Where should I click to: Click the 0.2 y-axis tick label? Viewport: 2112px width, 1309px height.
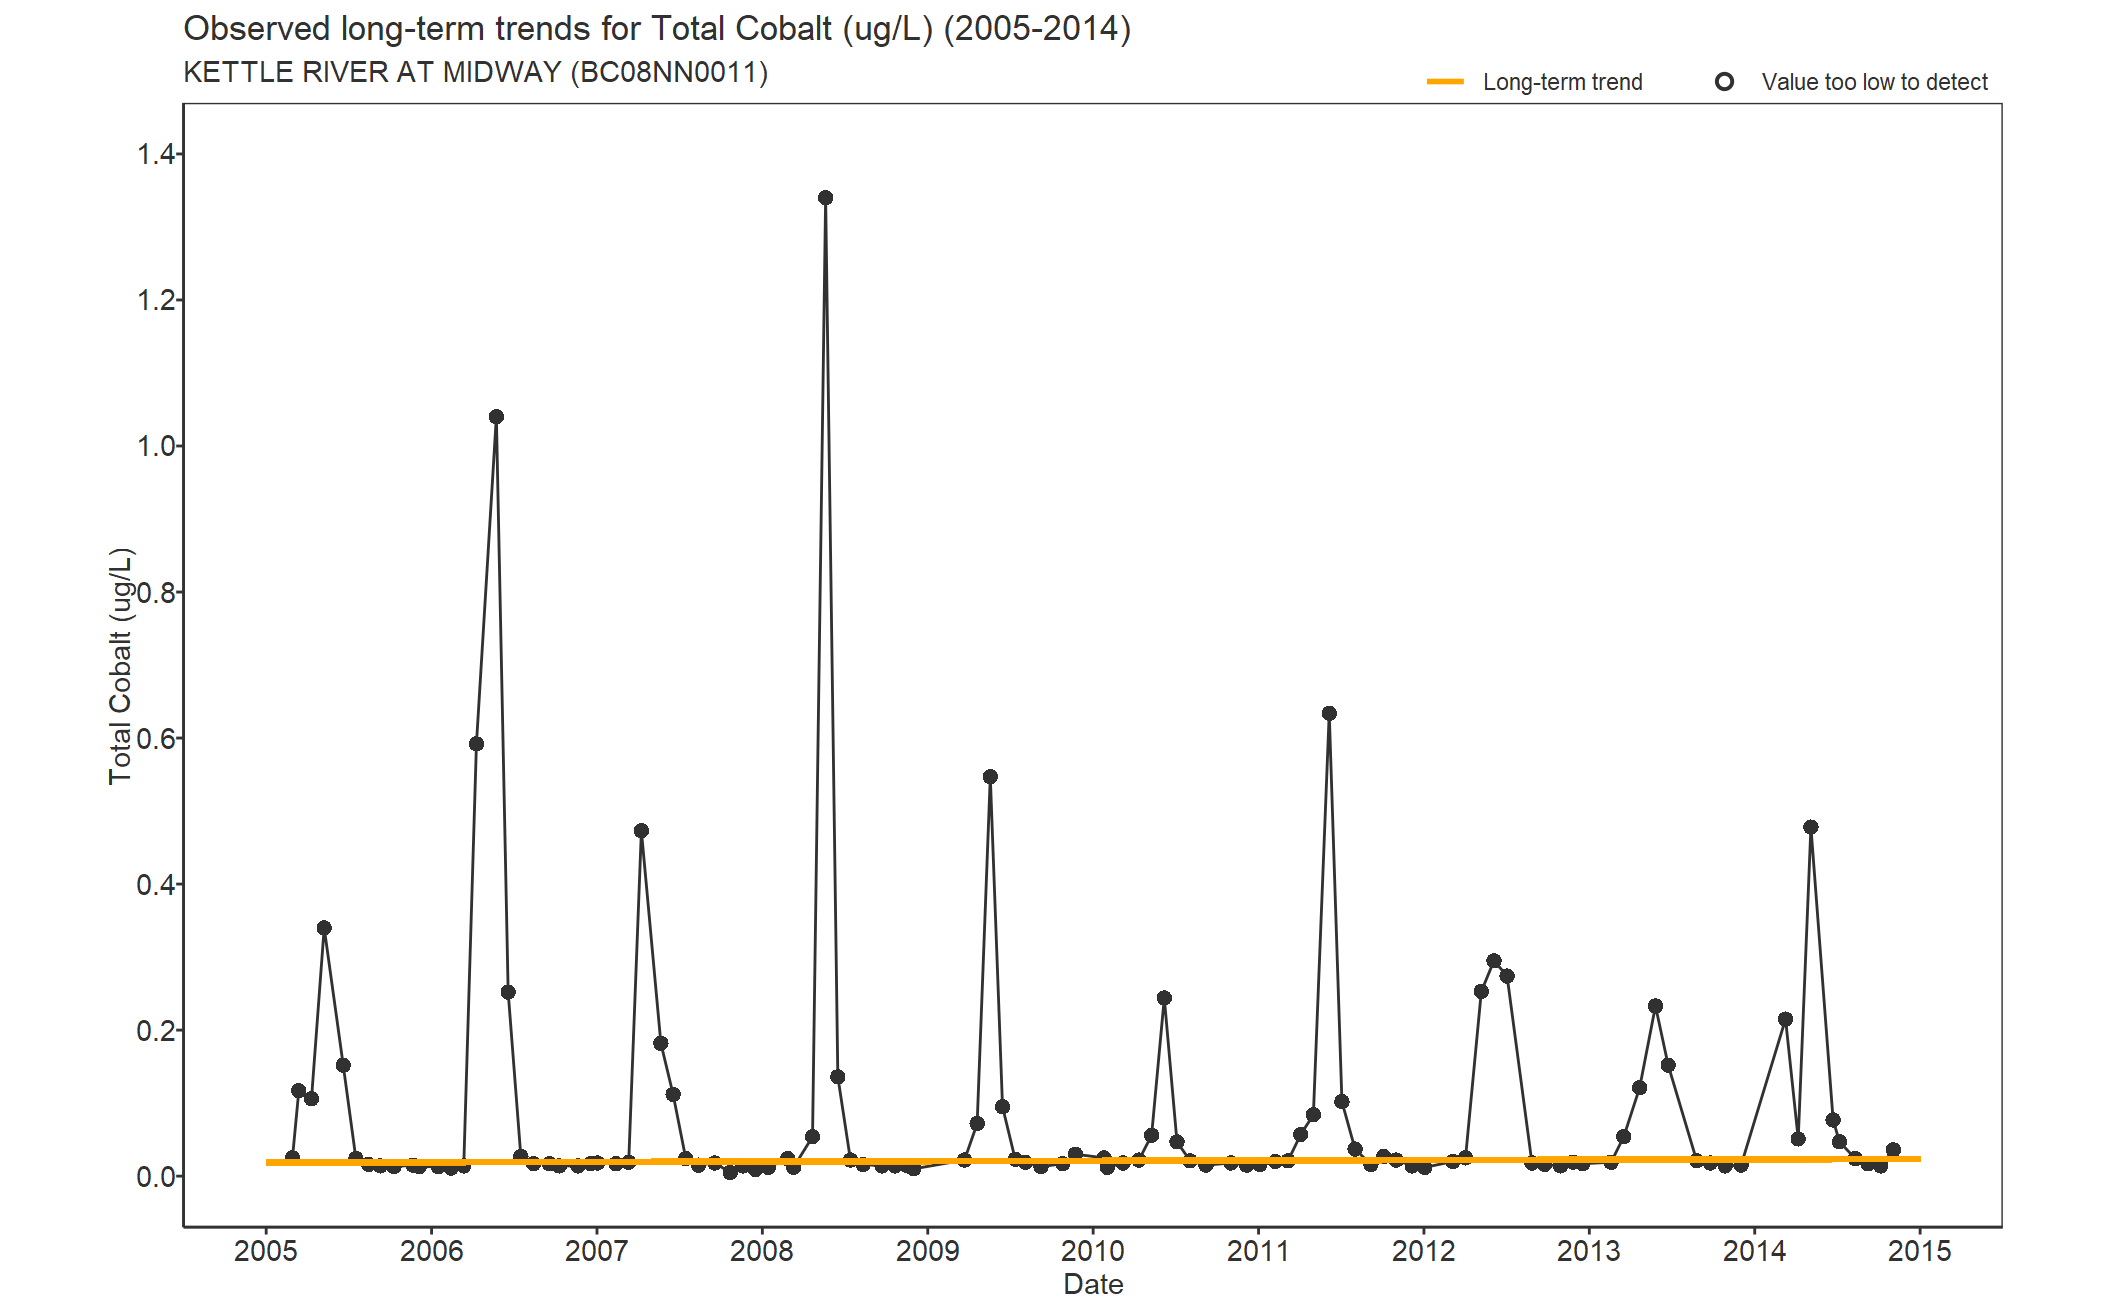click(156, 1030)
